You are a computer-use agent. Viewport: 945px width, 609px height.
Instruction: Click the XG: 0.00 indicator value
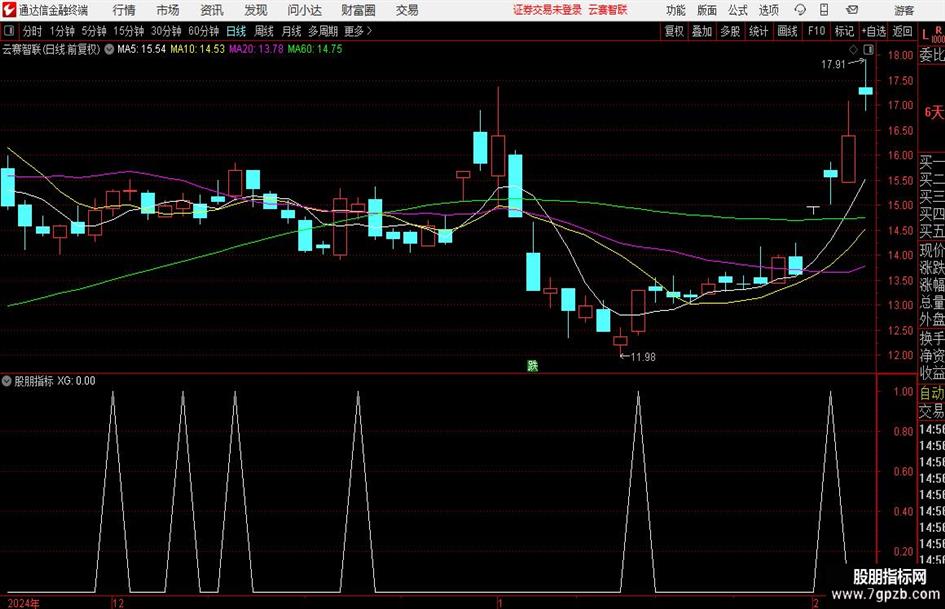tap(76, 381)
